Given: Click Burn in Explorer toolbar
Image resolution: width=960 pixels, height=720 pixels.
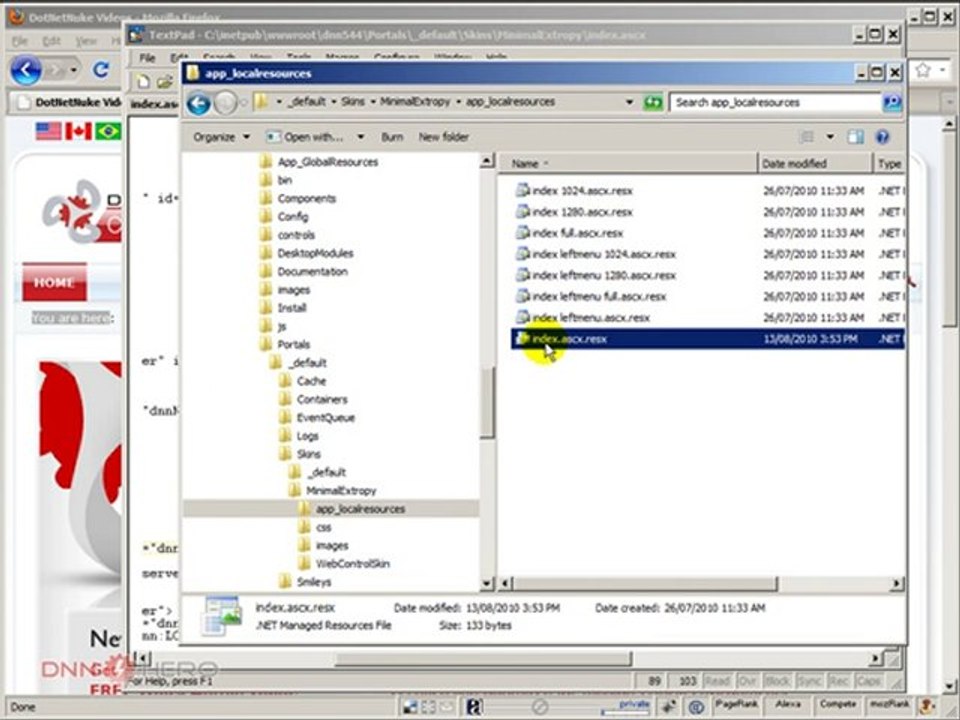Looking at the screenshot, I should click(392, 137).
